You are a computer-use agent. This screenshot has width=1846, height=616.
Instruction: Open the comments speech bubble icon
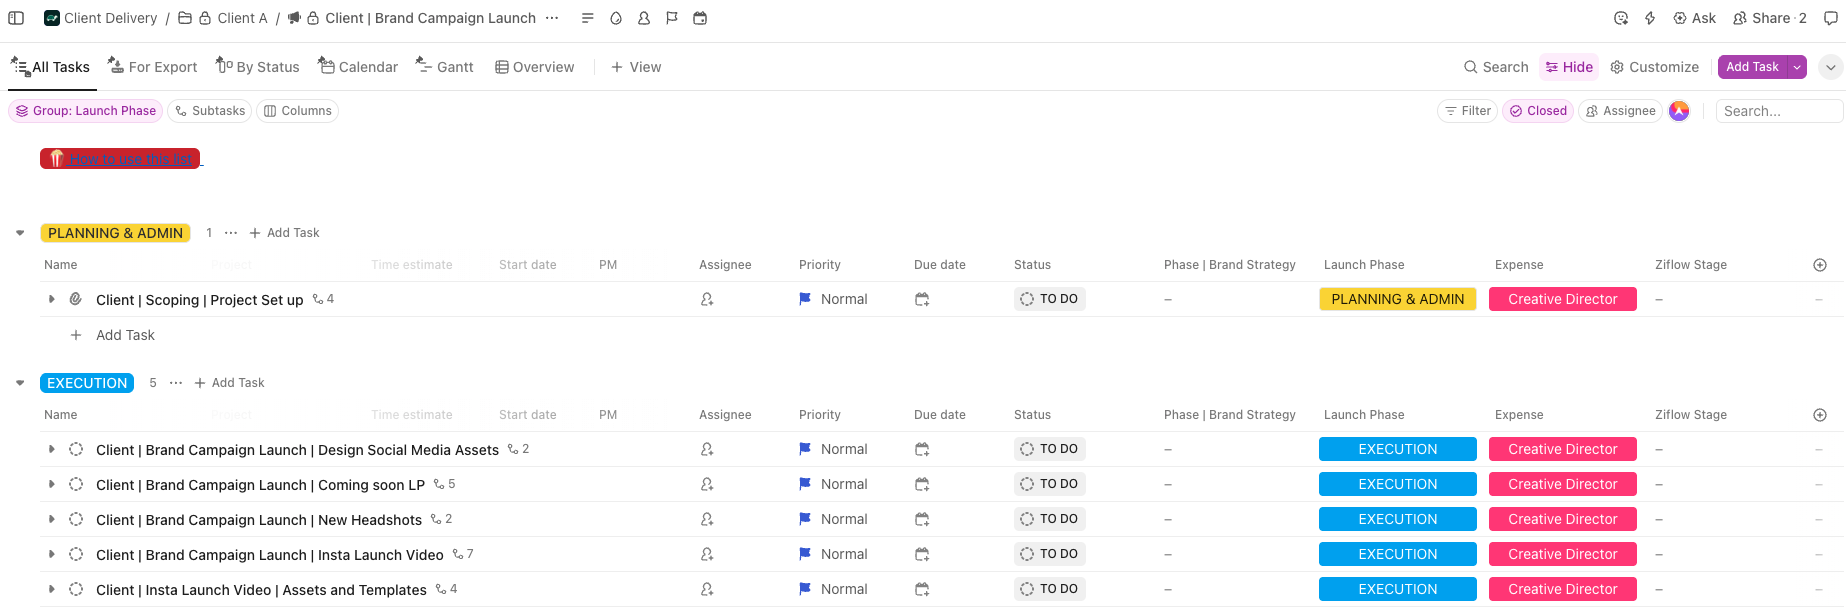(1830, 18)
